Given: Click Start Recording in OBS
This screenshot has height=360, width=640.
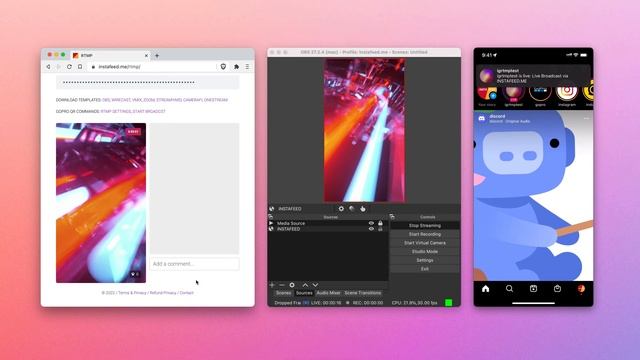Looking at the screenshot, I should pyautogui.click(x=424, y=234).
